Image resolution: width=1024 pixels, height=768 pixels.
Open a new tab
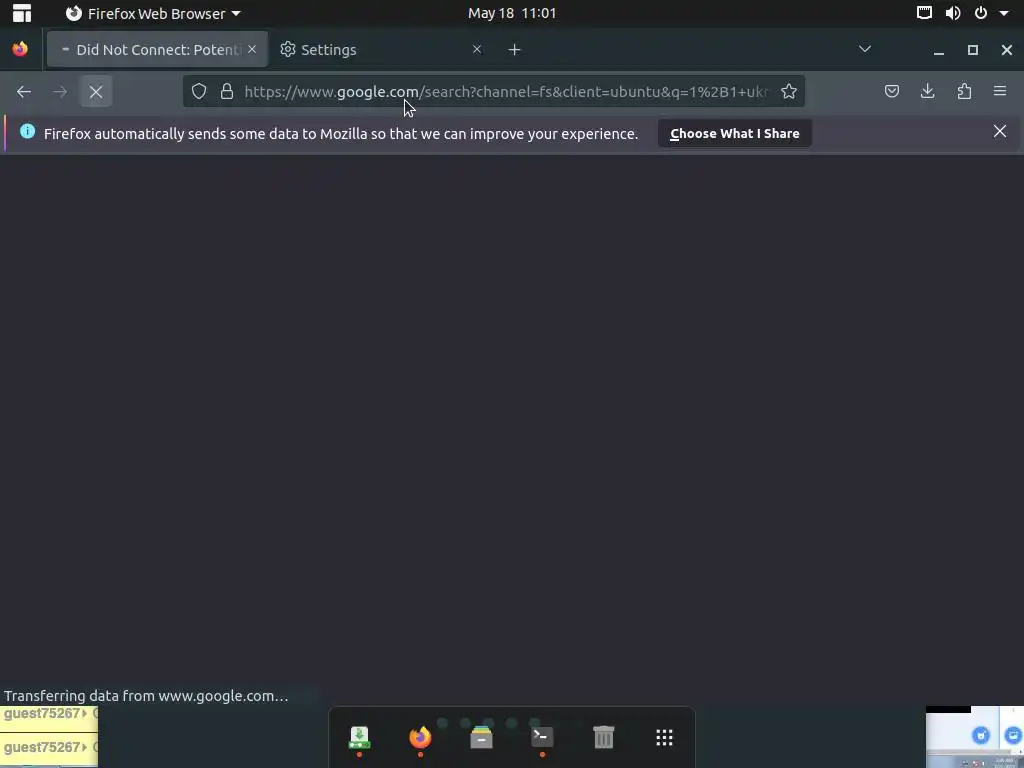pyautogui.click(x=515, y=50)
